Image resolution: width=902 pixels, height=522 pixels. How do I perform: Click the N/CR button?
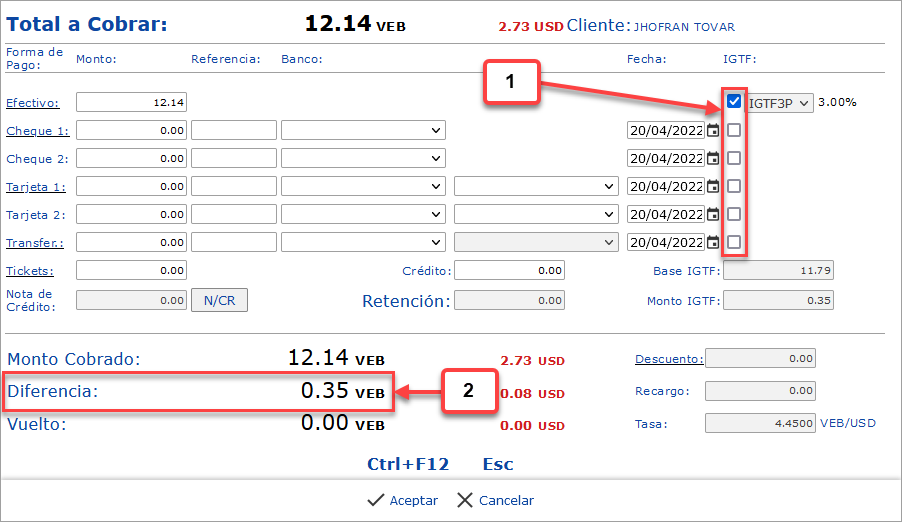(x=219, y=300)
